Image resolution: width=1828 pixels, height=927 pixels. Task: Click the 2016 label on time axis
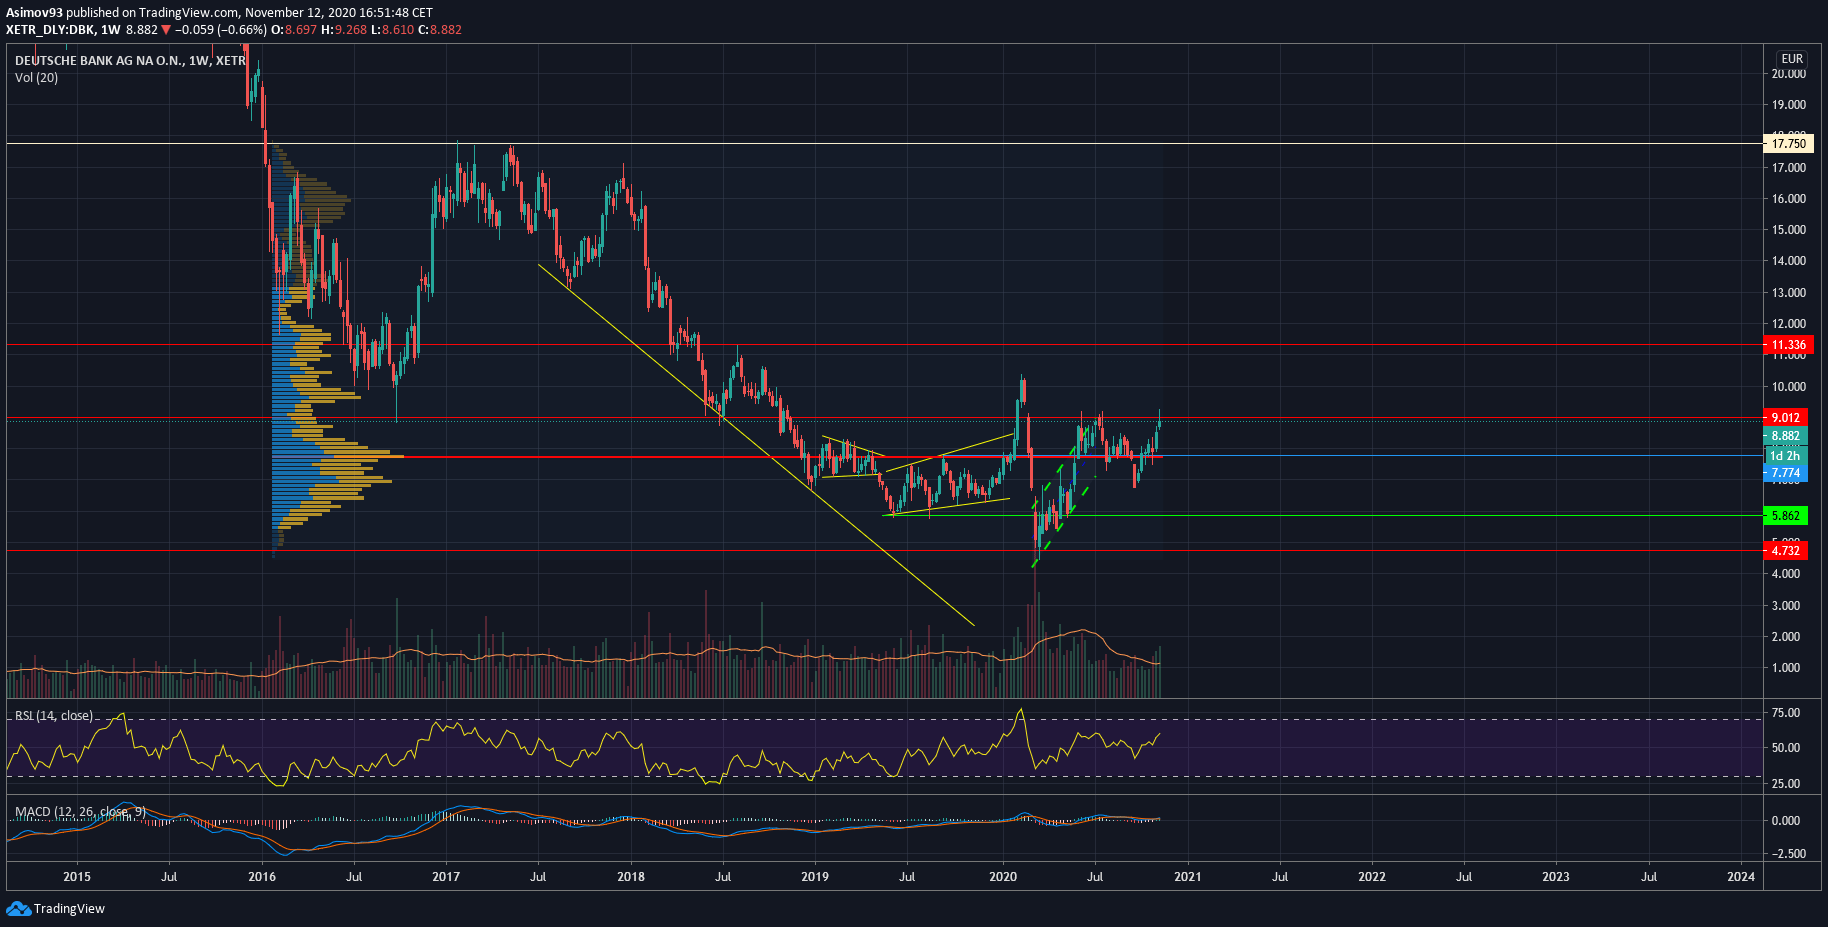coord(262,877)
